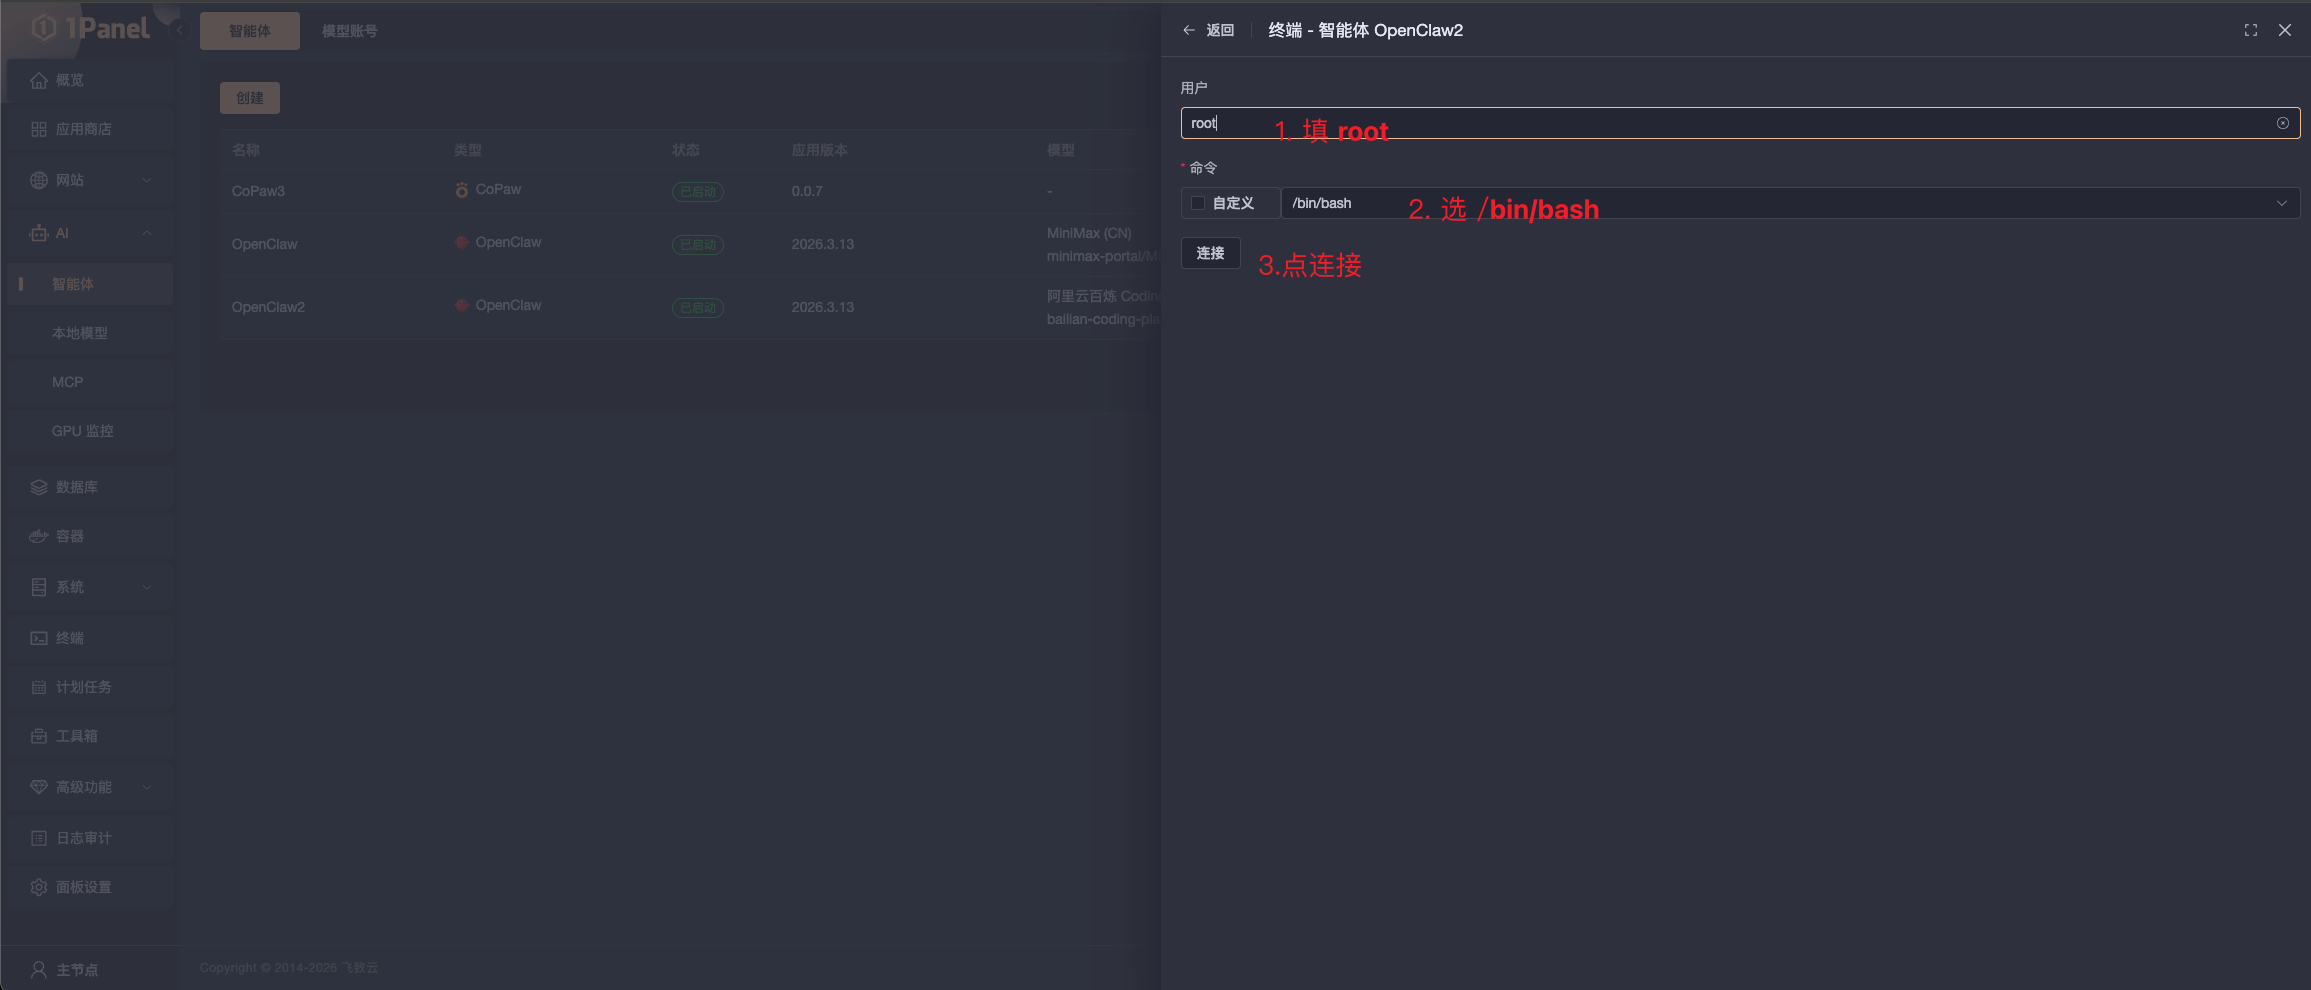The width and height of the screenshot is (2311, 990).
Task: Open the 面板设置 panel settings gear
Action: (x=39, y=887)
